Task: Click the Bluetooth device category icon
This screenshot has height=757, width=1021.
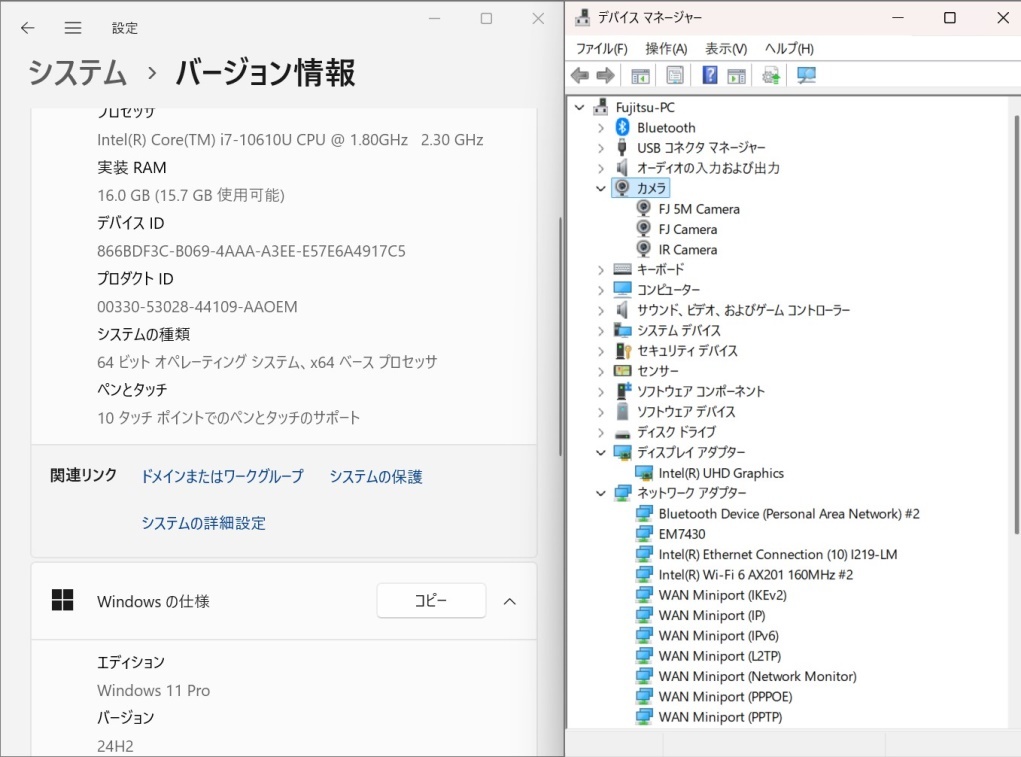Action: tap(621, 127)
